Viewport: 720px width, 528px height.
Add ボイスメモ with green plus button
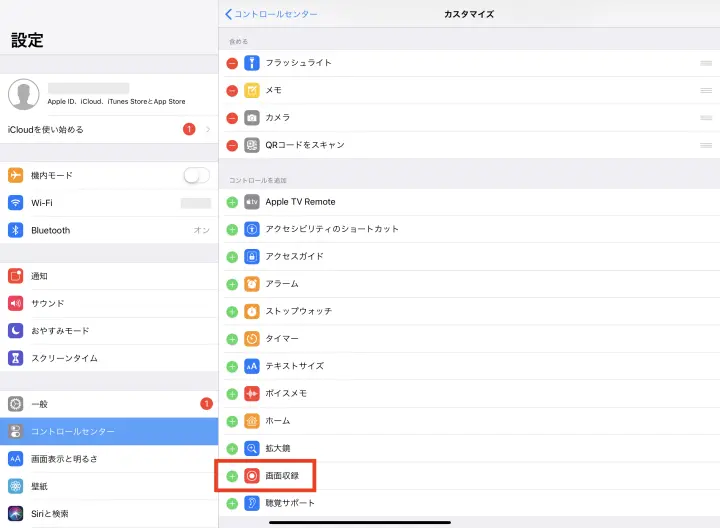pyautogui.click(x=232, y=394)
